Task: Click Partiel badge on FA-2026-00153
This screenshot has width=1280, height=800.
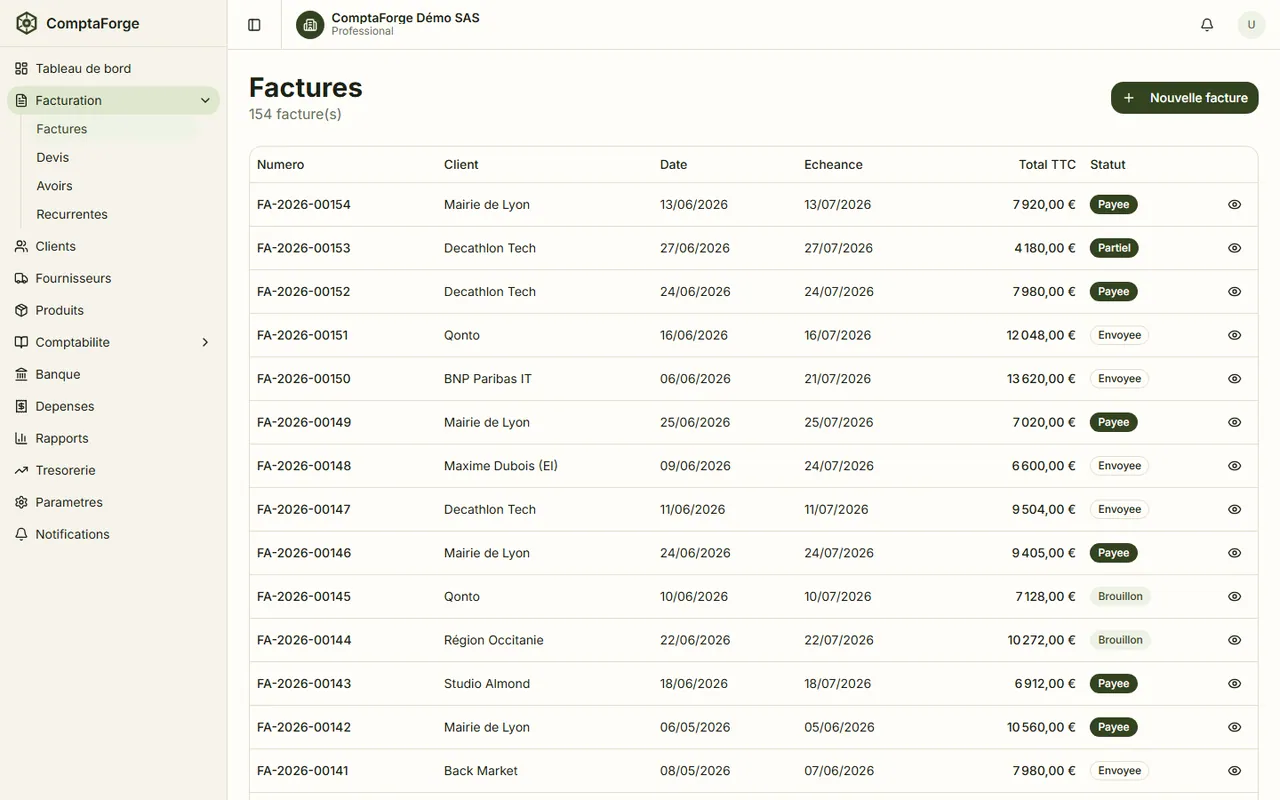Action: coord(1114,248)
